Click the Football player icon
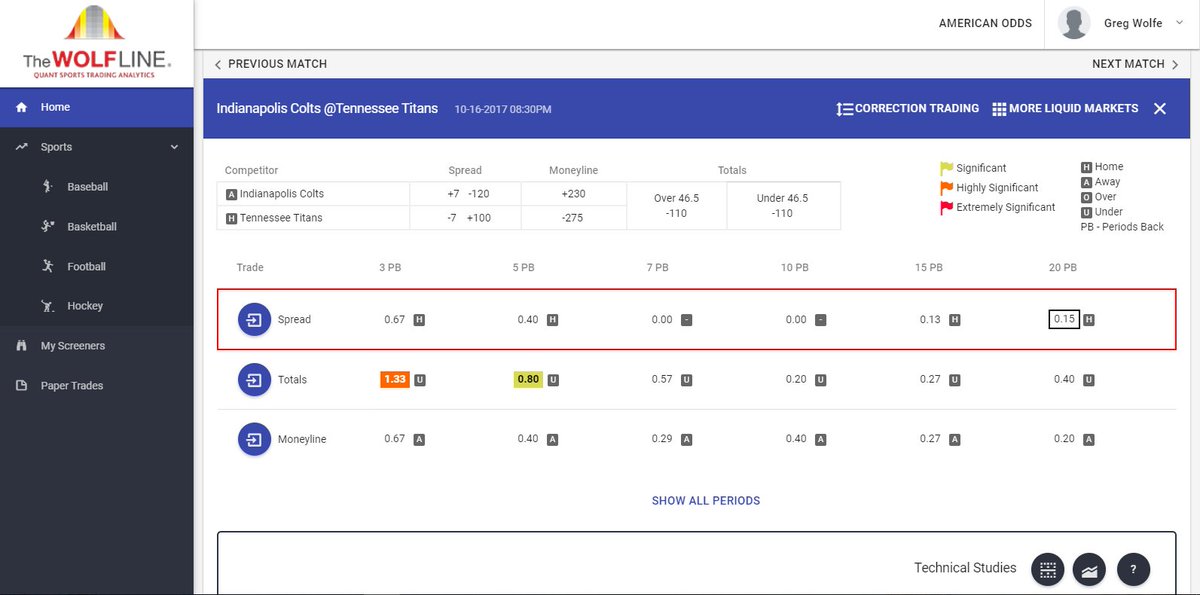1200x595 pixels. coord(47,266)
